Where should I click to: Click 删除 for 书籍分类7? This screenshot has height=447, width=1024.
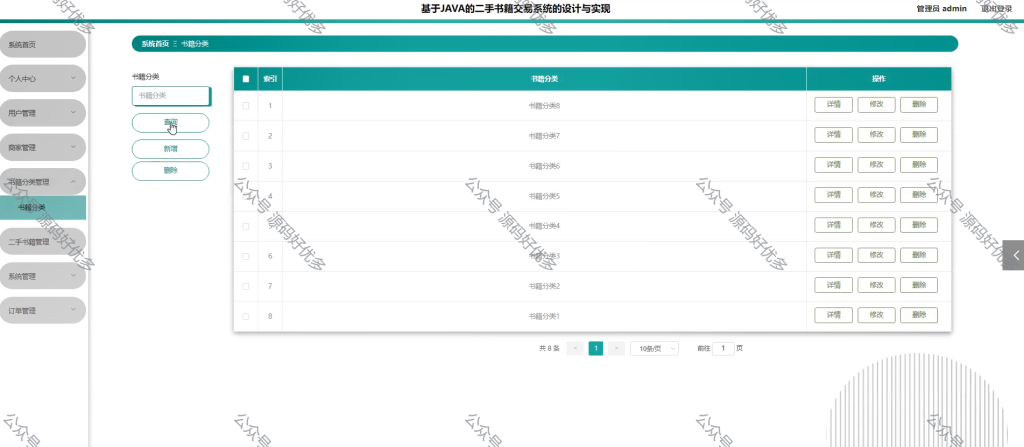(x=919, y=135)
